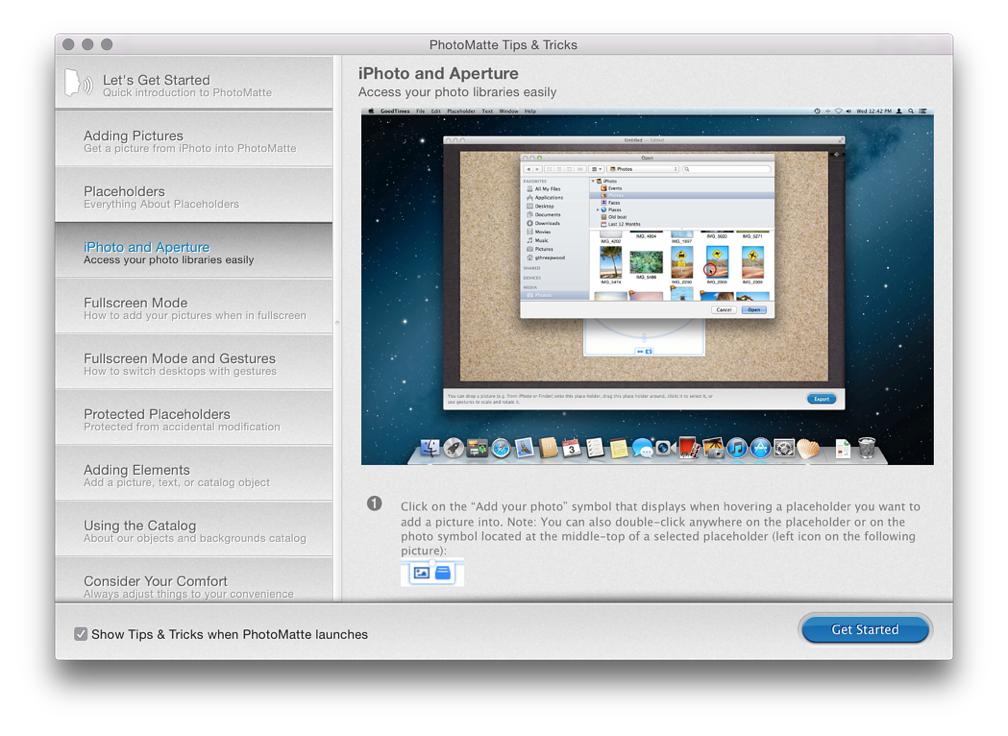Click the FaceTime camera icon in the tutorial screenshot

pyautogui.click(x=665, y=447)
